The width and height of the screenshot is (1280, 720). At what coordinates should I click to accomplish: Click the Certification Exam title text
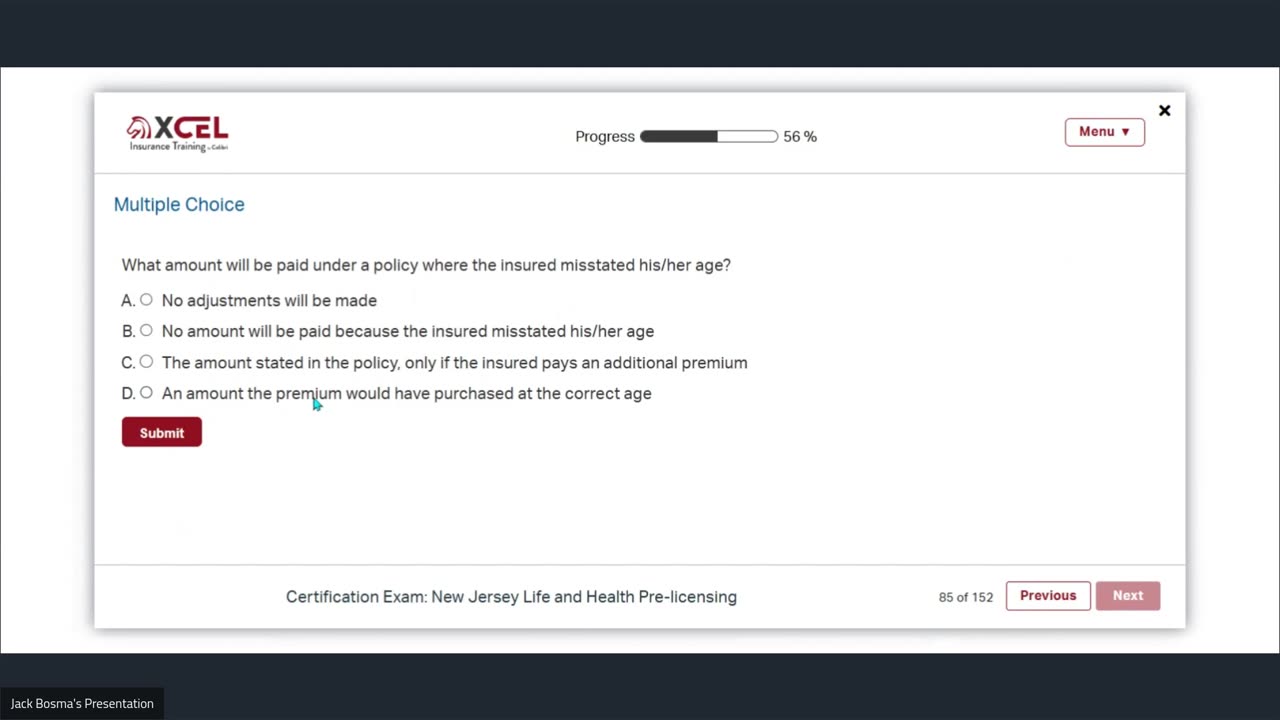coord(511,597)
